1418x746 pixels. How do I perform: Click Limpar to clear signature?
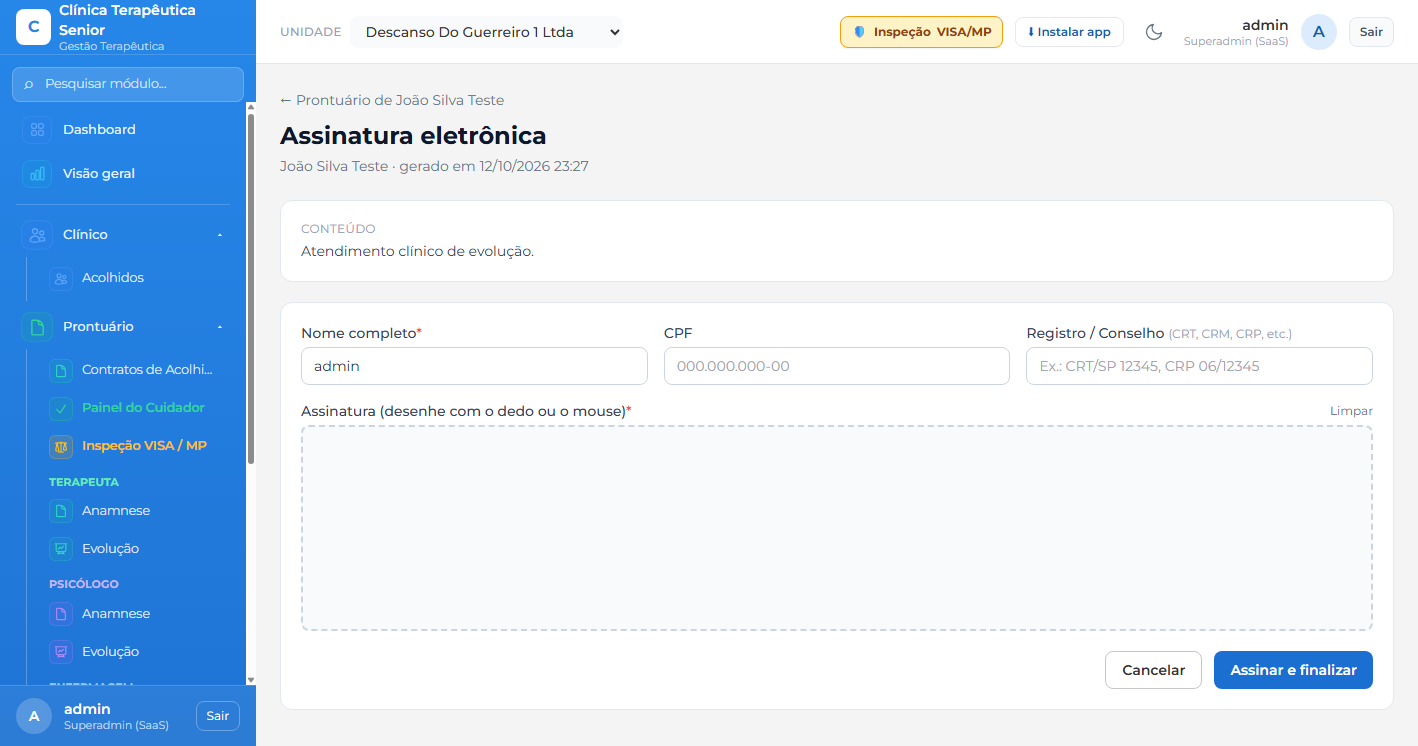click(1351, 411)
